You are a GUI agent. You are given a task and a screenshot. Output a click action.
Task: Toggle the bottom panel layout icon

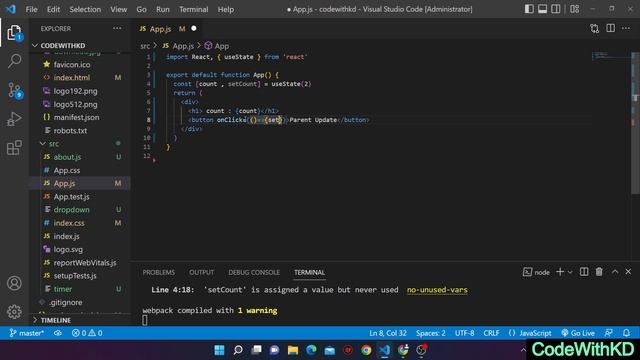pyautogui.click(x=542, y=9)
